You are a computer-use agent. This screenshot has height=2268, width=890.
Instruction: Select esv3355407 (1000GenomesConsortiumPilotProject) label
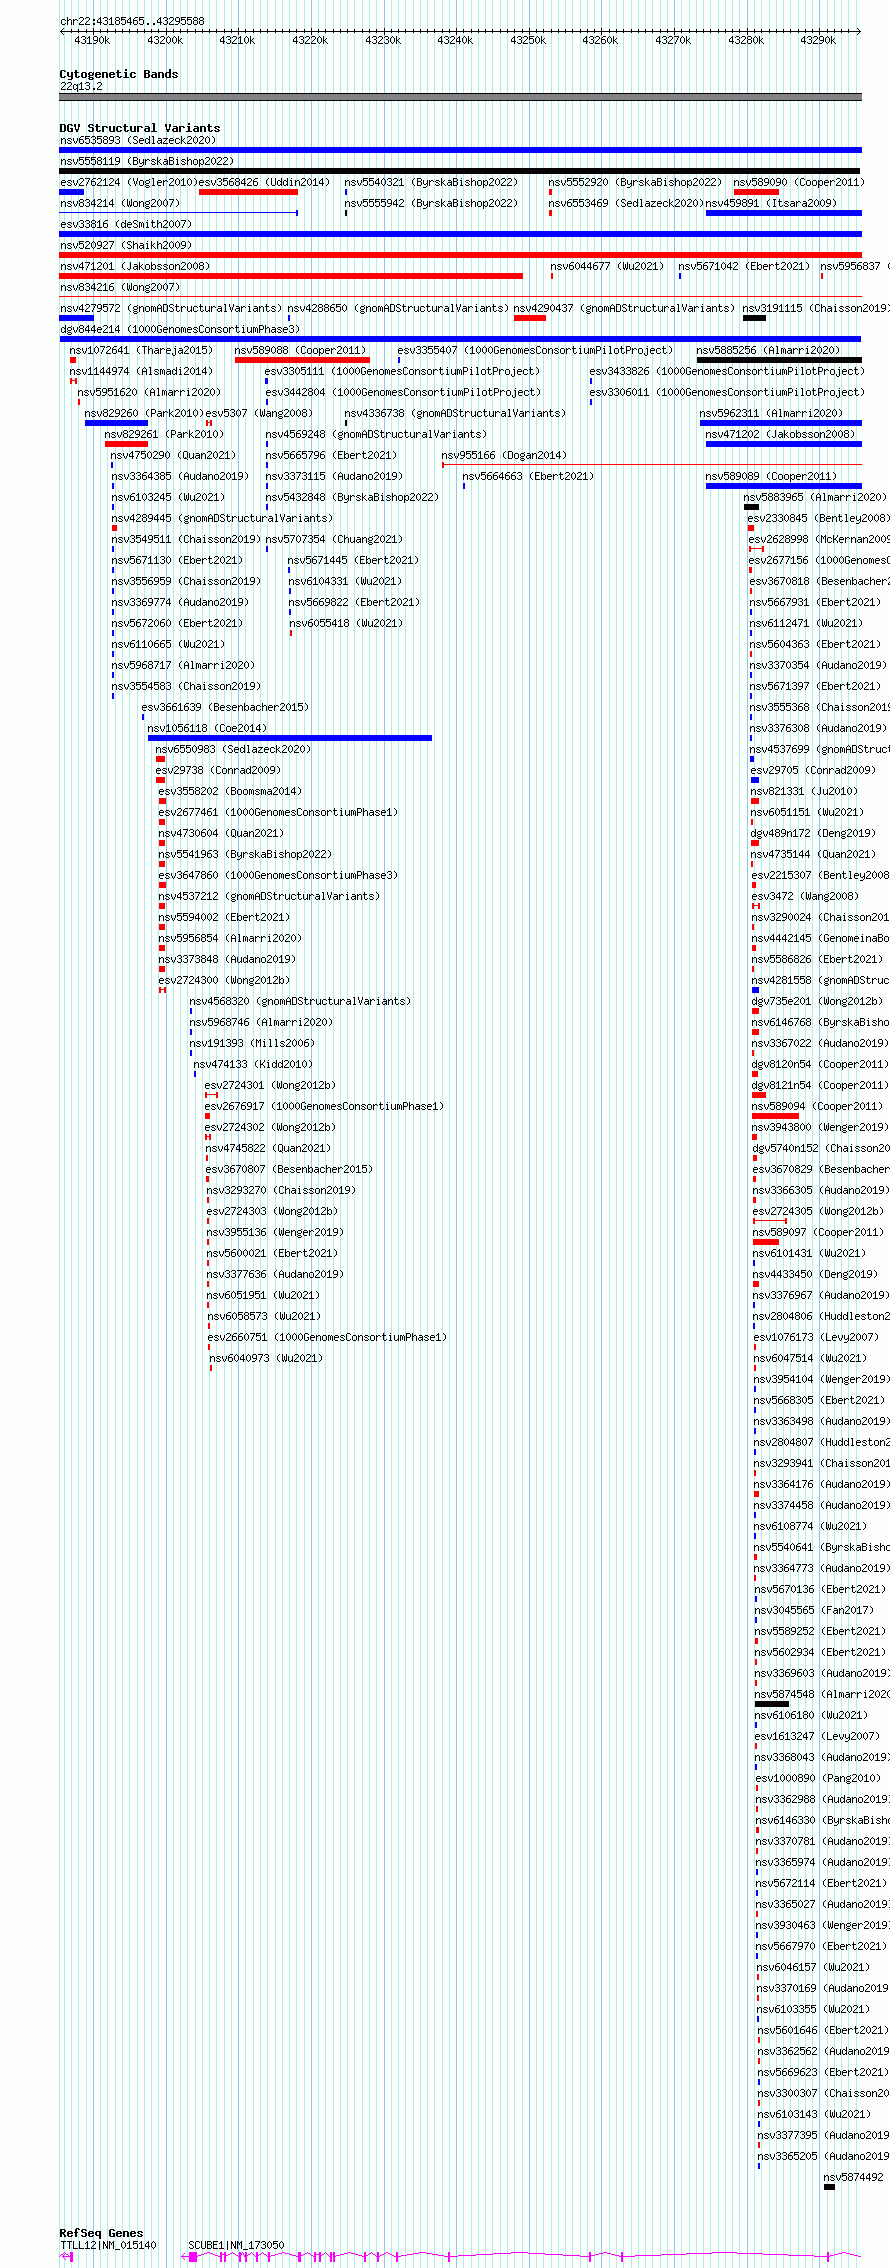coord(535,350)
